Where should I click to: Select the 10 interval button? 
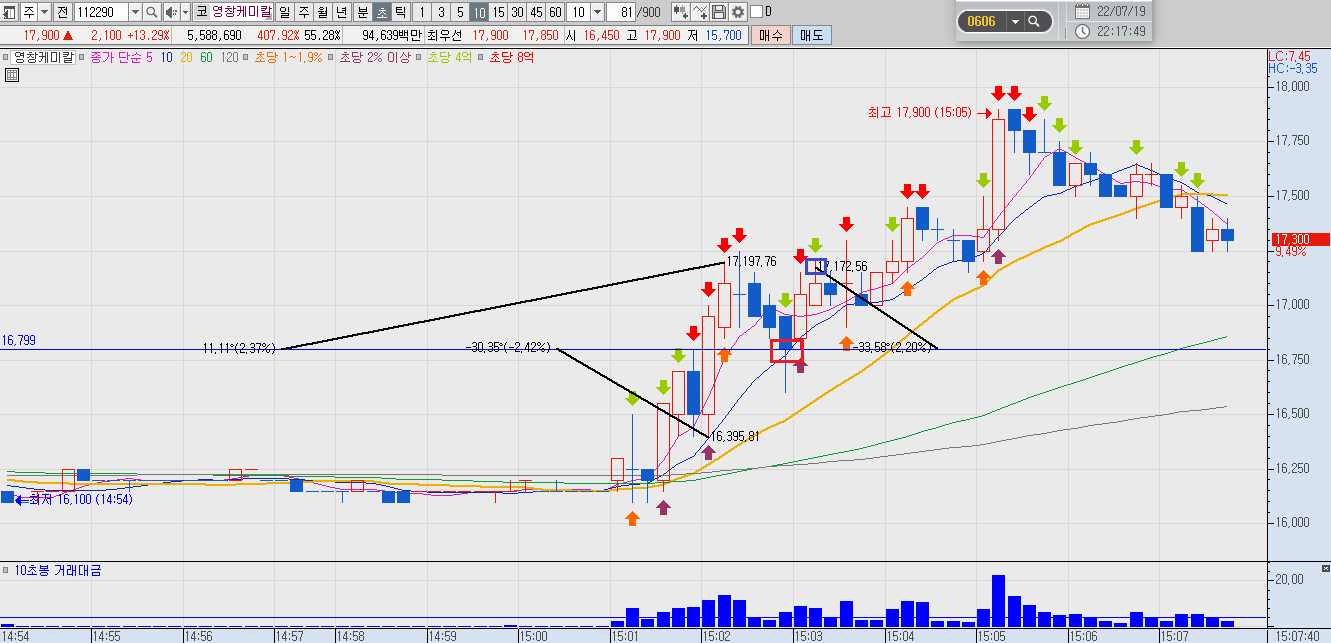point(479,12)
